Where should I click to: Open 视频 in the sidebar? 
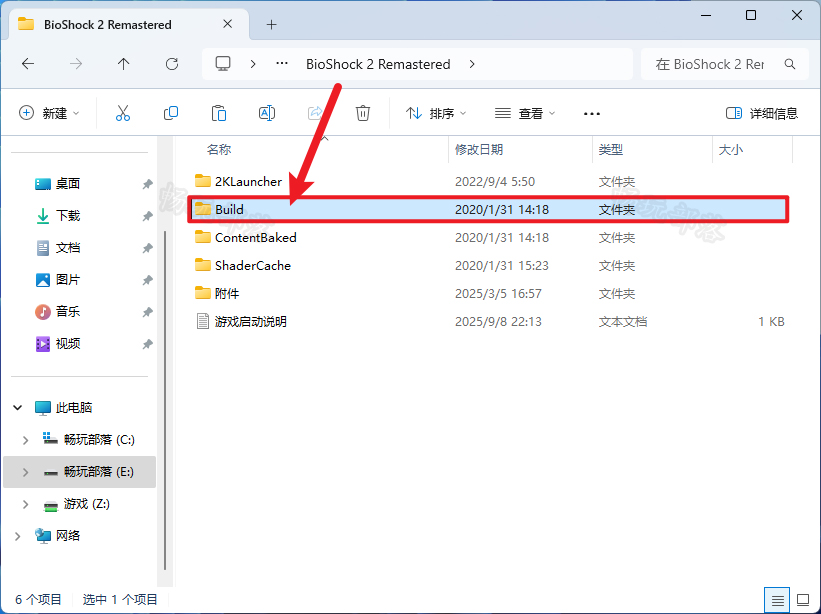[x=68, y=344]
